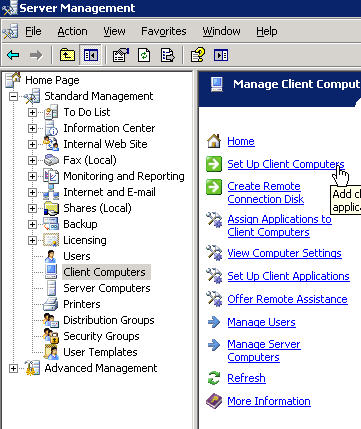Click the Printers tree icon
This screenshot has width=361, height=429.
click(x=51, y=304)
